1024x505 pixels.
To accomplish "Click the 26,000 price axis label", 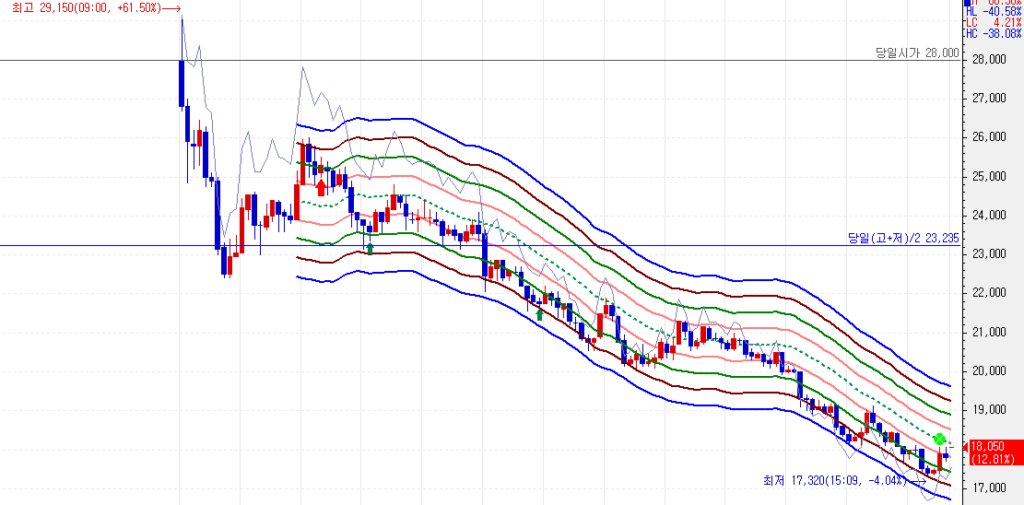I will coord(987,138).
